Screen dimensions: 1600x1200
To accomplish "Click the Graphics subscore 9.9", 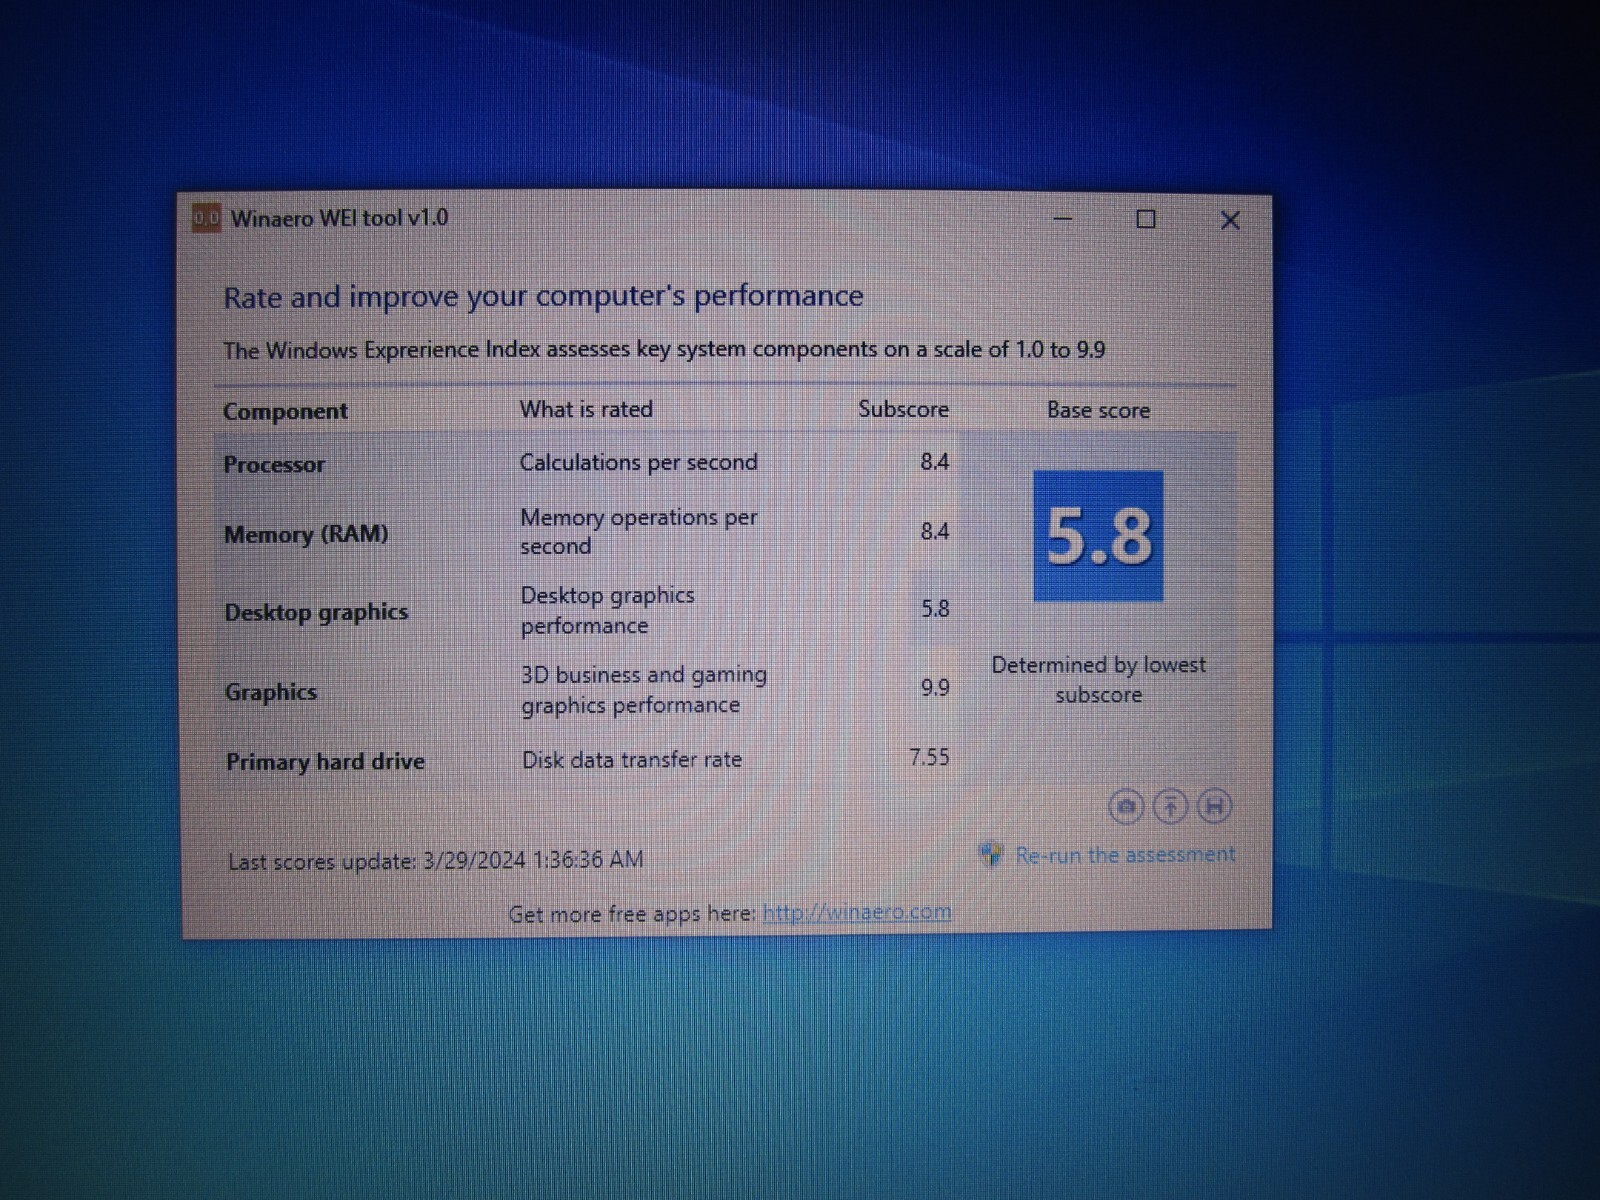I will 935,688.
